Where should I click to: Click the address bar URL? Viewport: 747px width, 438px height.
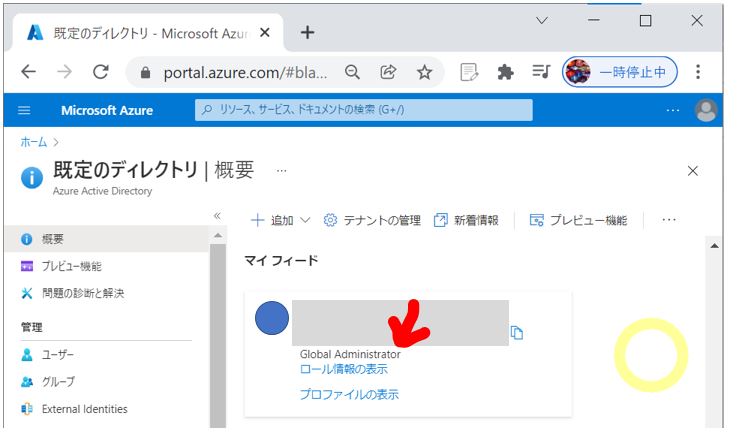click(245, 72)
